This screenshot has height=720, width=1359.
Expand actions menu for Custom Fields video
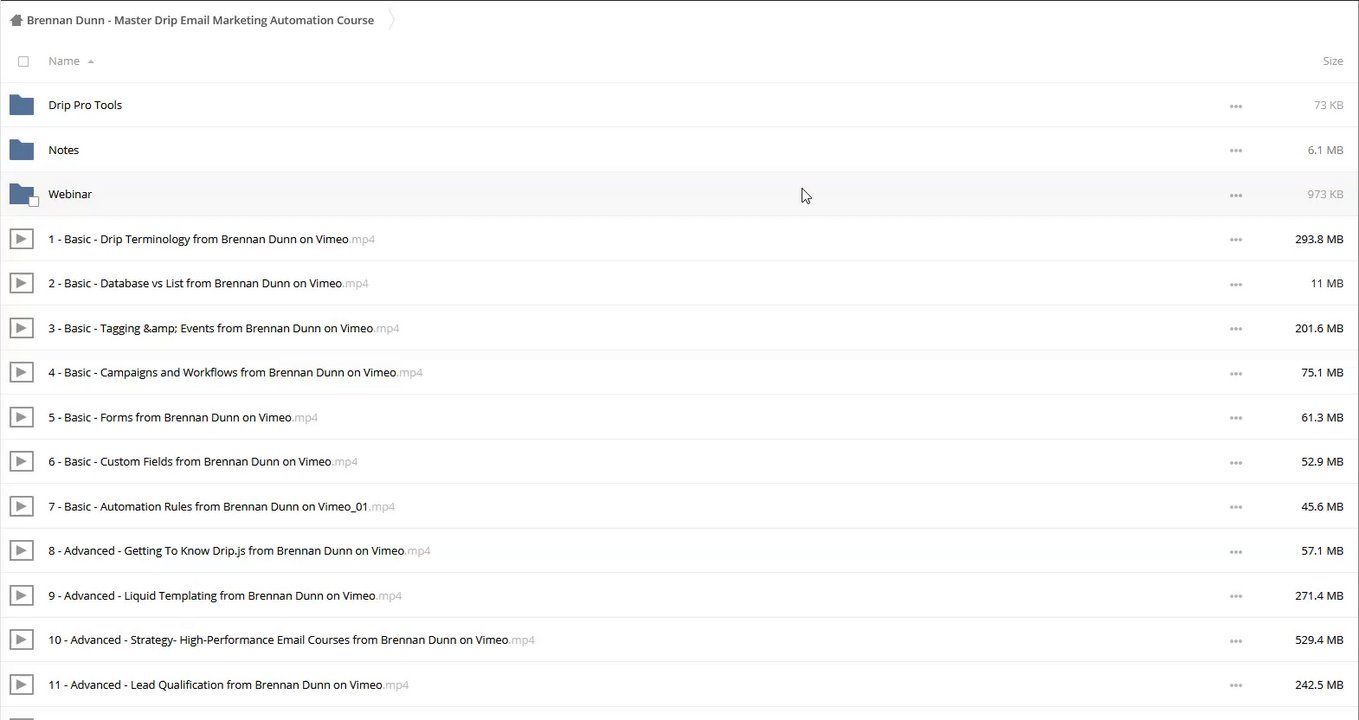pyautogui.click(x=1236, y=463)
